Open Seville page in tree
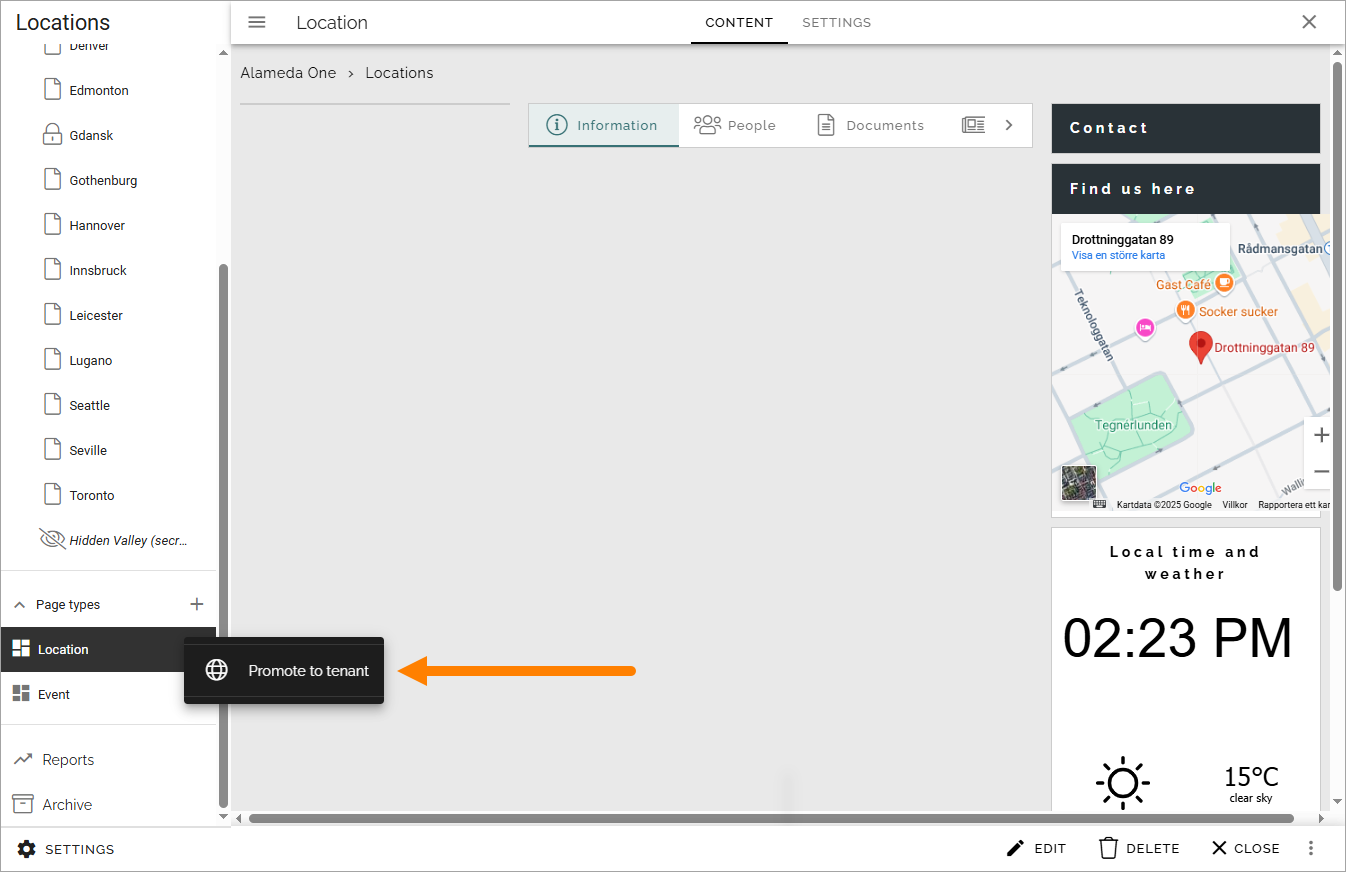This screenshot has width=1346, height=872. pos(88,450)
